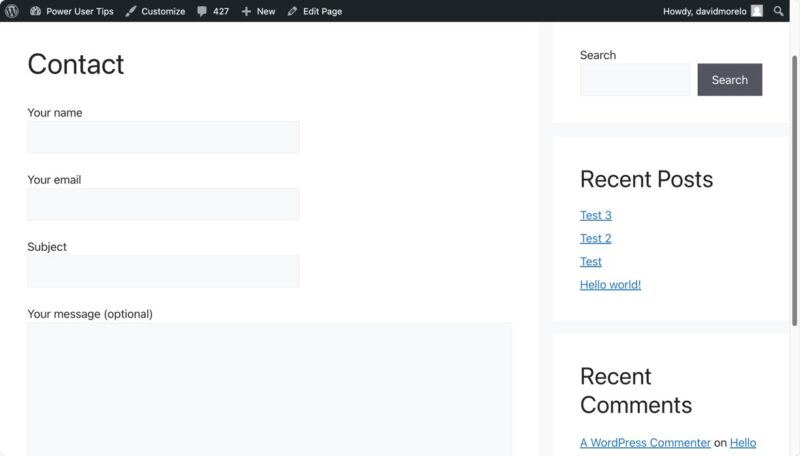Open Howdy, davidmorelo account menu
The width and height of the screenshot is (800, 456).
pyautogui.click(x=713, y=11)
